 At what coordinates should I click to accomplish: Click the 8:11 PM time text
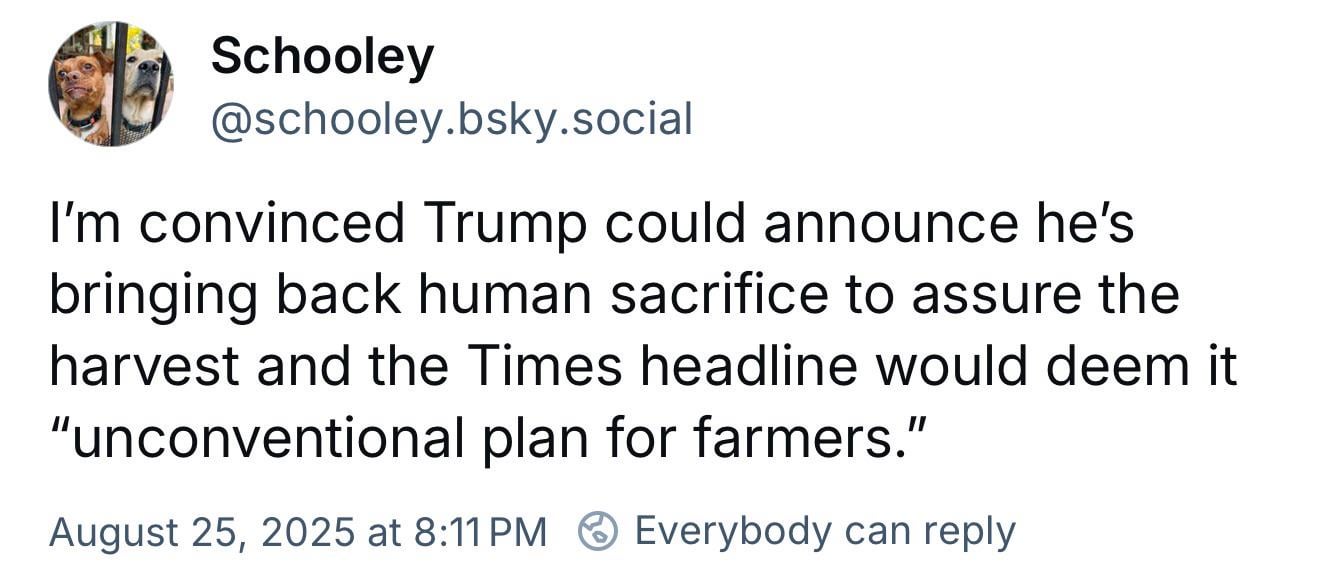(x=479, y=532)
